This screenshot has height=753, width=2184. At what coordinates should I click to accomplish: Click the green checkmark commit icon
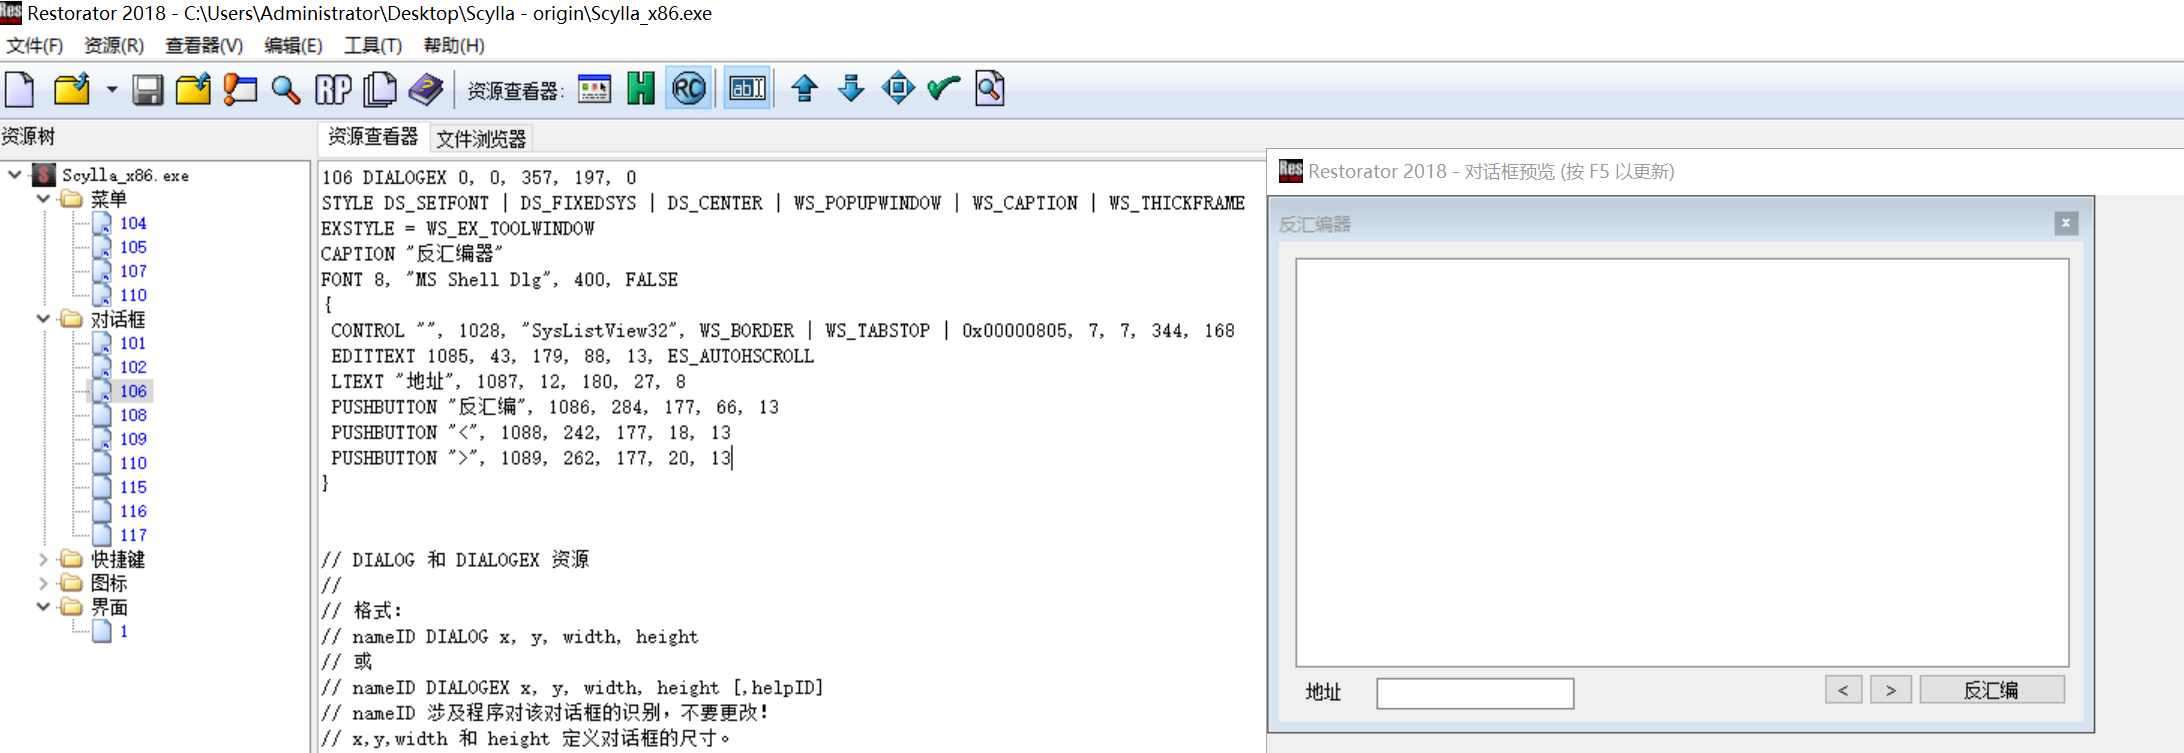pyautogui.click(x=943, y=89)
